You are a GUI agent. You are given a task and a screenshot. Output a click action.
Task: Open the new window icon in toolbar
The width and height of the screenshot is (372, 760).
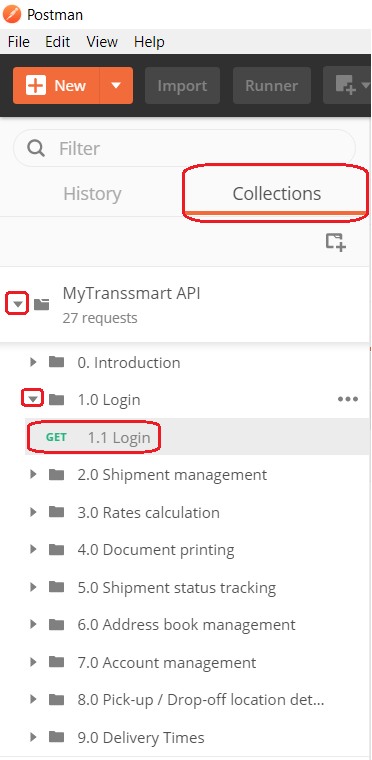click(x=347, y=86)
